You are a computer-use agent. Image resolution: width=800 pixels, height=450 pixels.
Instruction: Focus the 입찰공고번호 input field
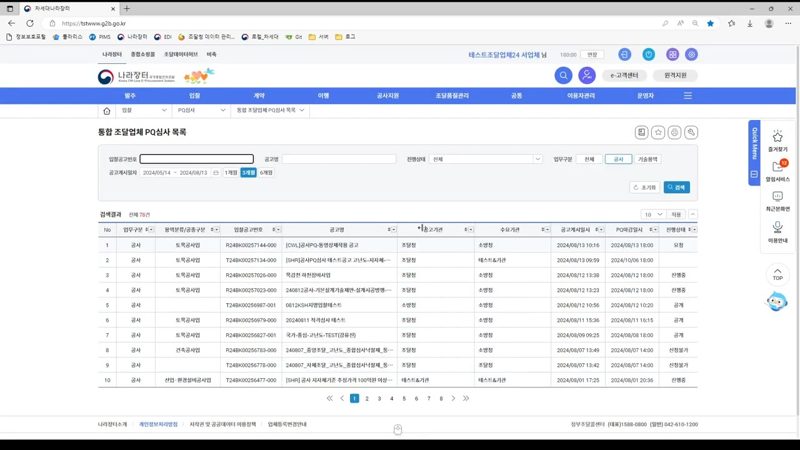point(196,159)
